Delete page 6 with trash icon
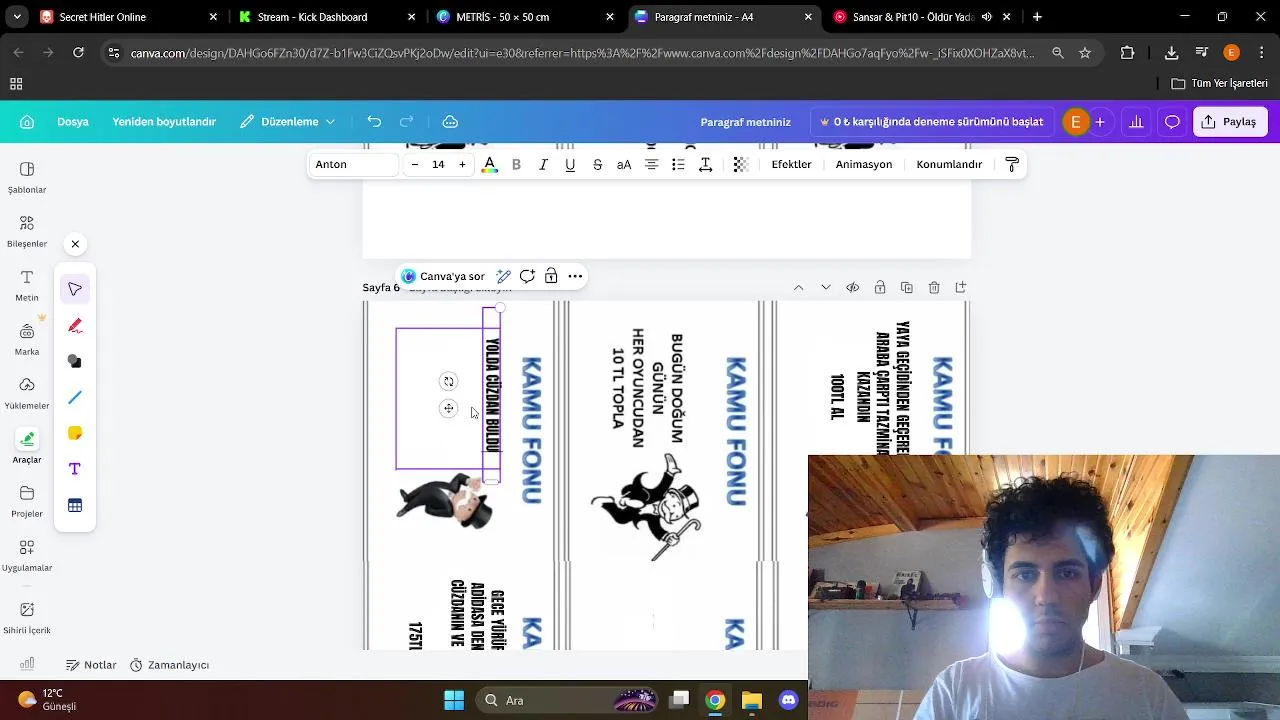The width and height of the screenshot is (1280, 720). [933, 287]
